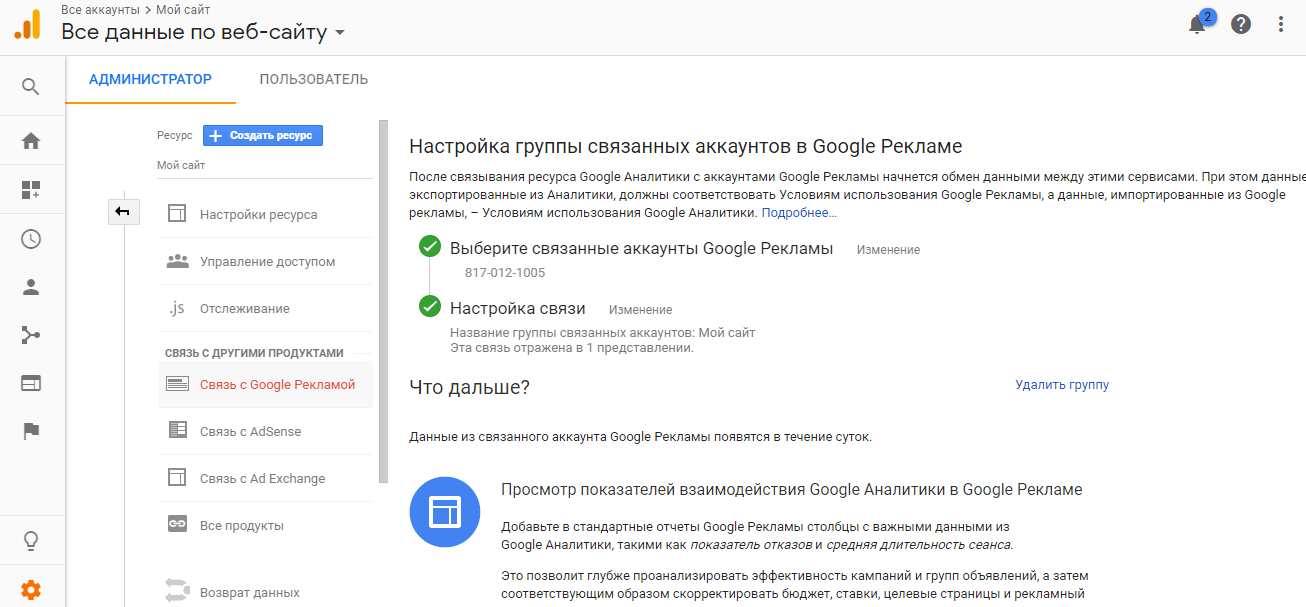The image size is (1306, 607).
Task: Open the three-dot more options menu
Action: coord(1282,24)
